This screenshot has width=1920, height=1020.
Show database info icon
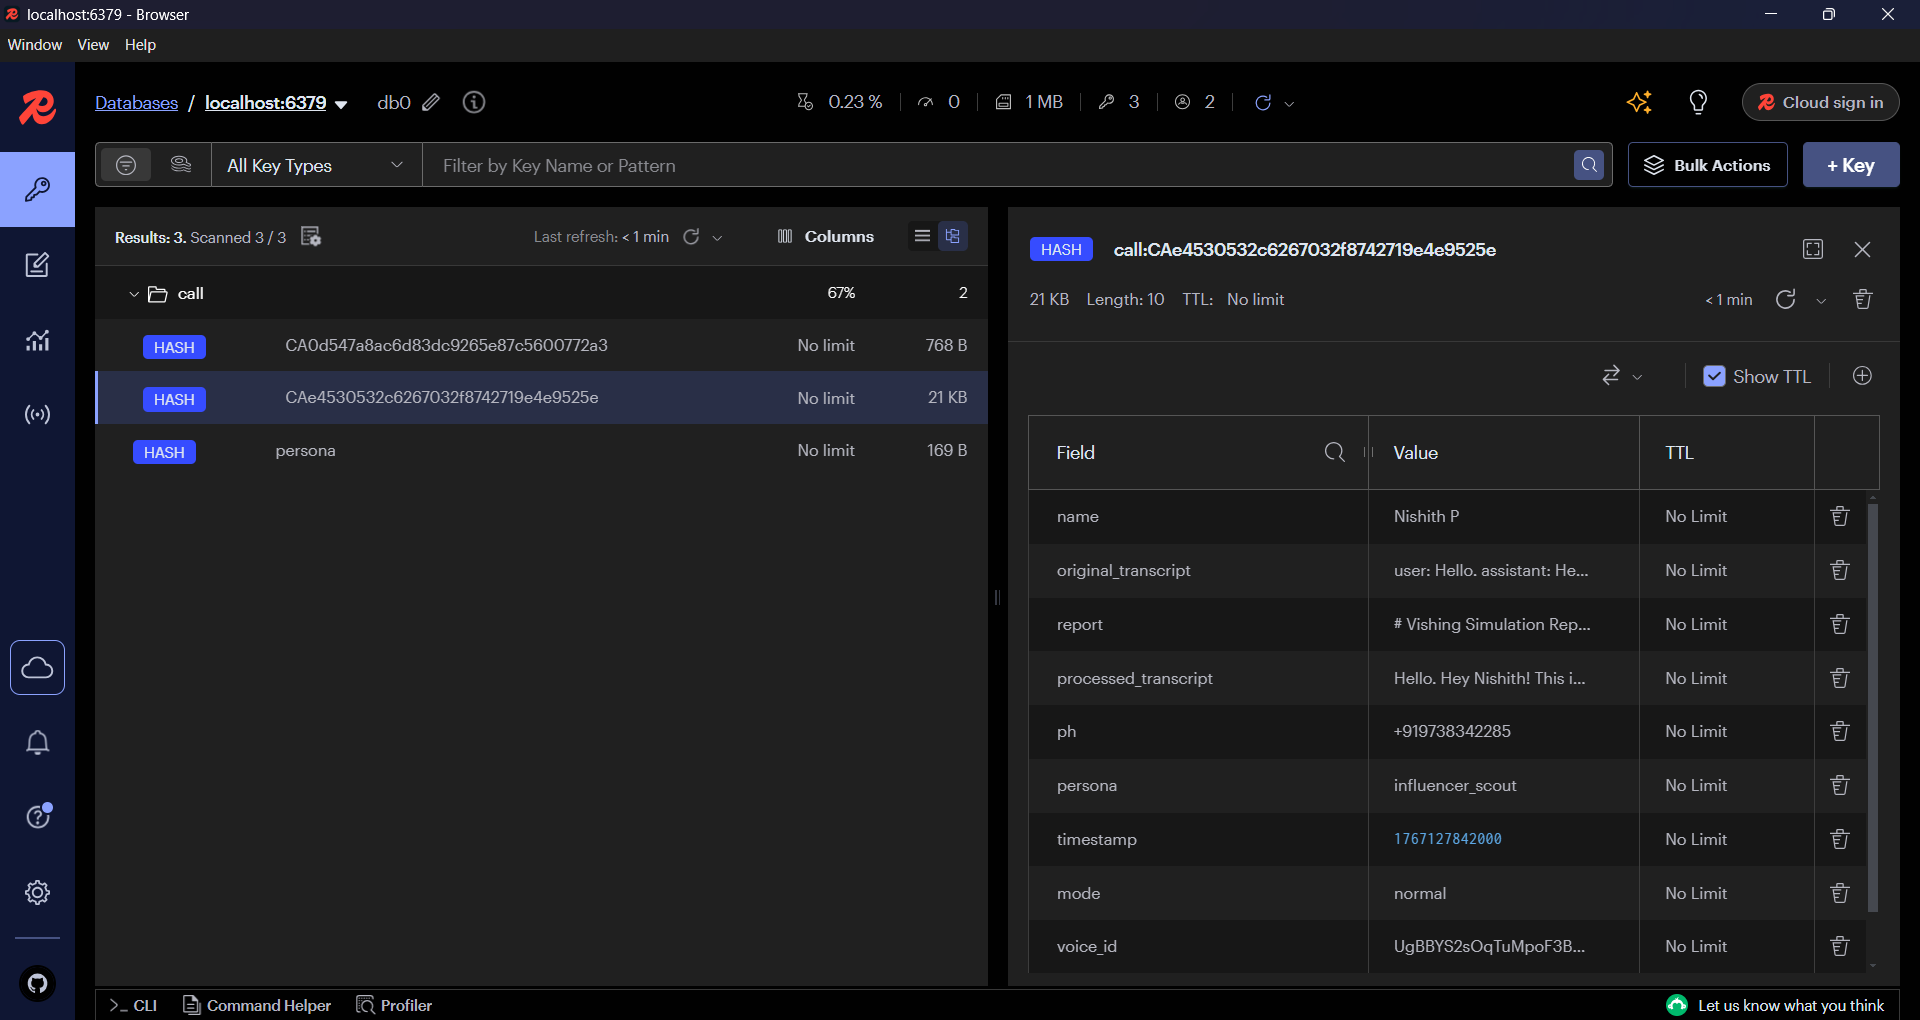tap(474, 102)
